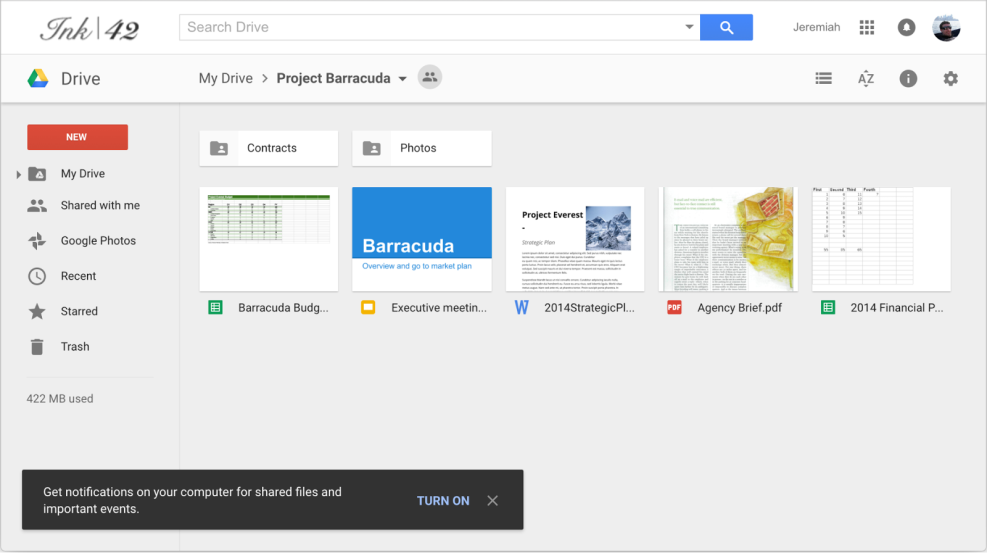Go to Shared with me

point(100,206)
